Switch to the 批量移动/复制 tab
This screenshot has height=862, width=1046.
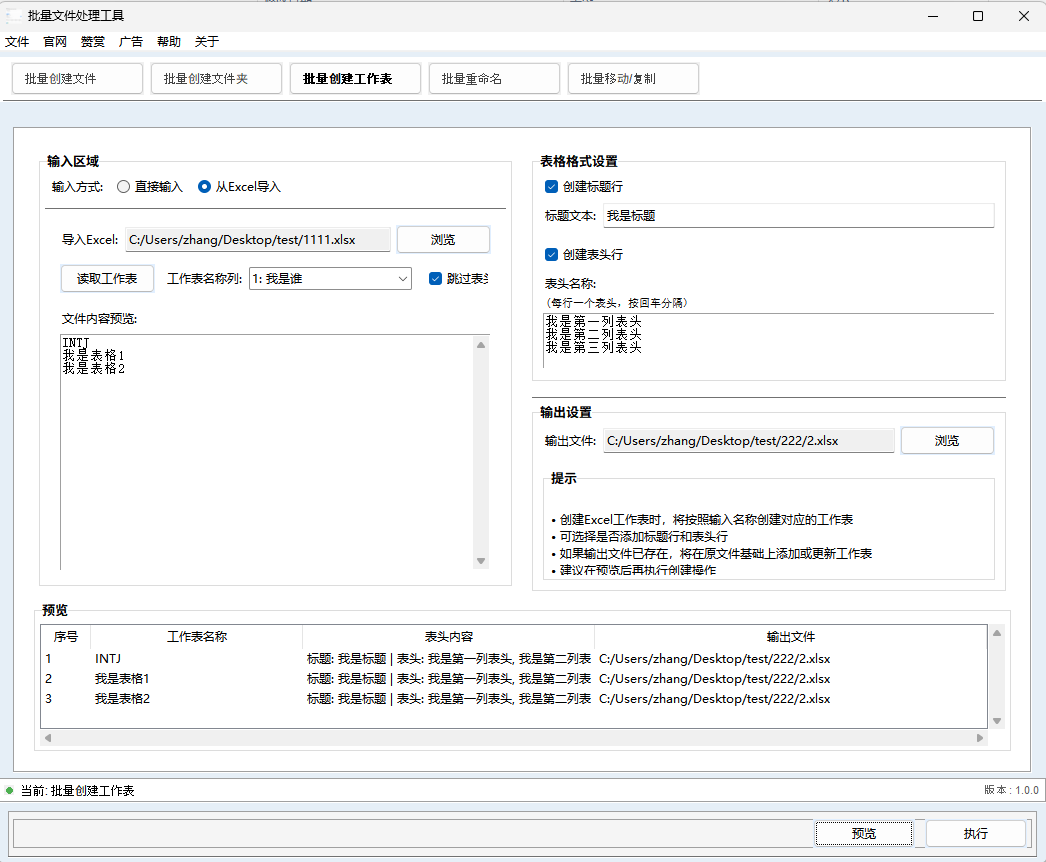point(633,78)
